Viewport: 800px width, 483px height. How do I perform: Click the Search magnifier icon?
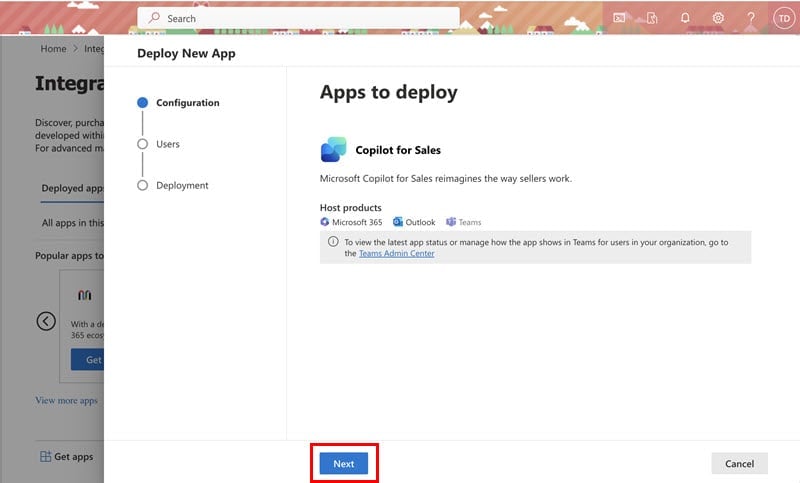(x=154, y=18)
